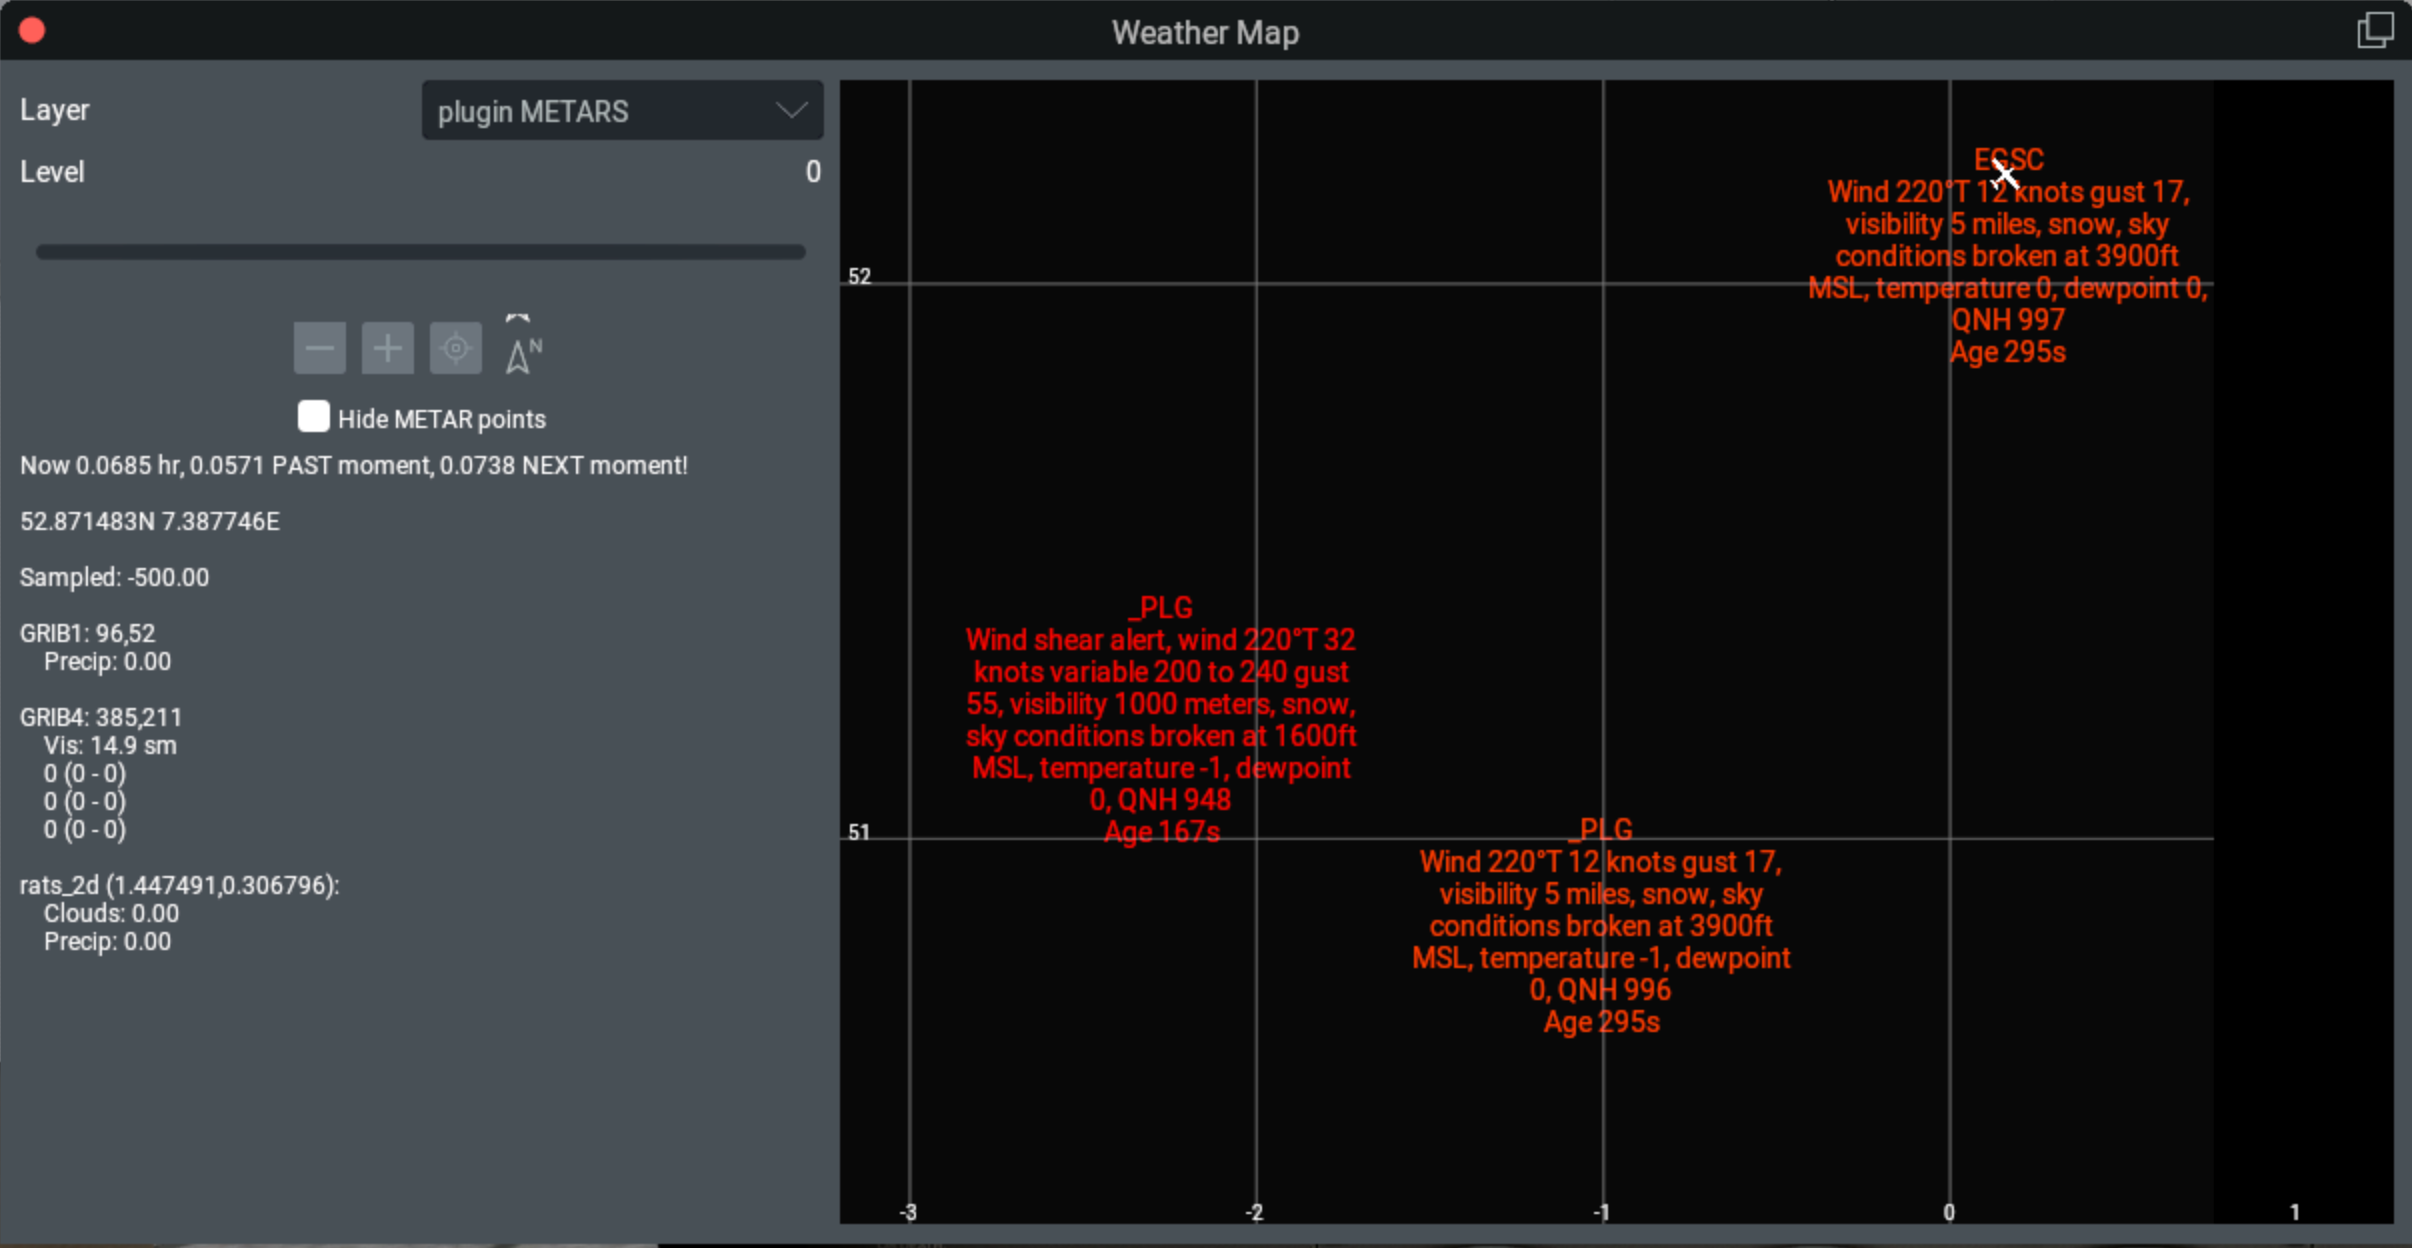
Task: Click the zoom in plus button
Action: click(387, 348)
